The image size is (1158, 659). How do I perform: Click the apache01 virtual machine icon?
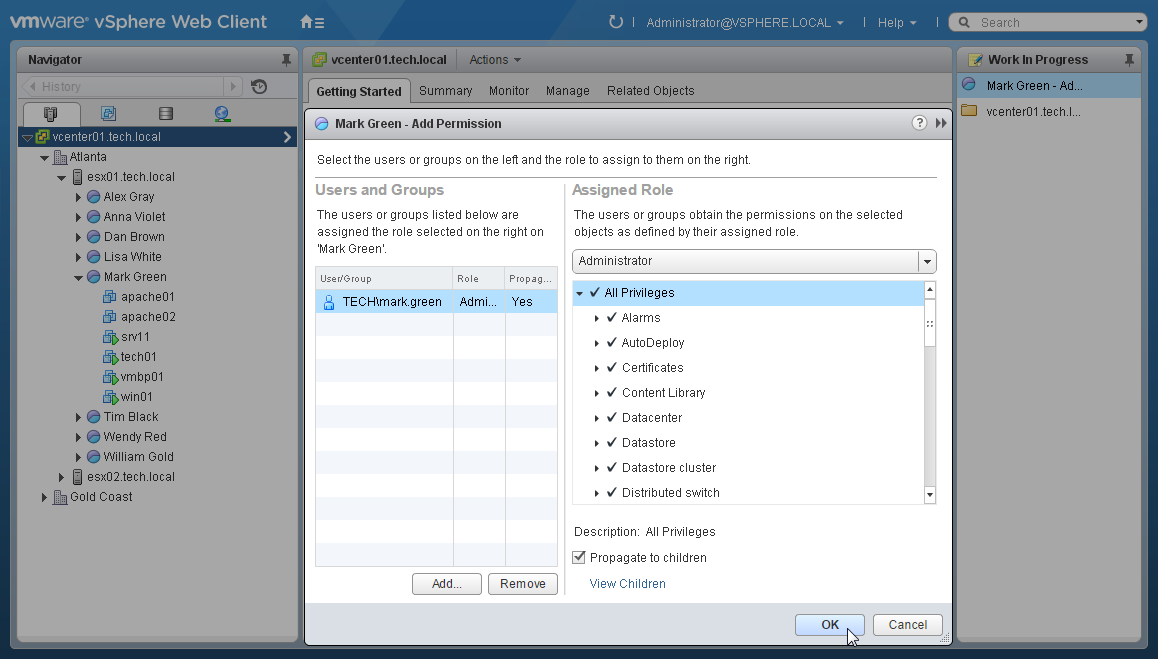(x=109, y=297)
